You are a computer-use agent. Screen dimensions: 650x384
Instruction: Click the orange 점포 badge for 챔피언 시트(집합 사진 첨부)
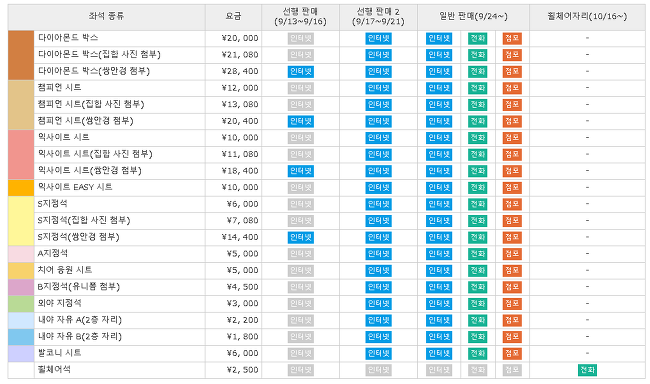coord(512,105)
